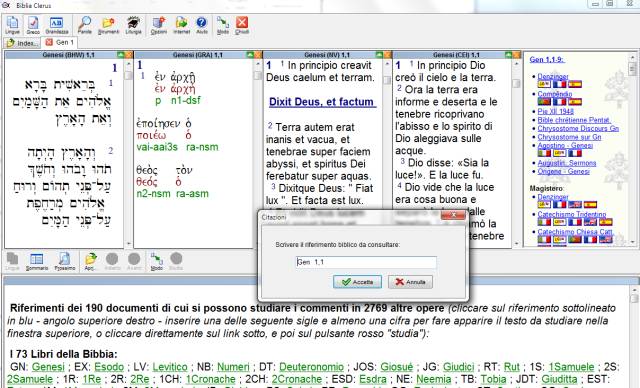Screen dimensions: 640x388
Task: Open the Lingue toolbar icon
Action: 12,25
